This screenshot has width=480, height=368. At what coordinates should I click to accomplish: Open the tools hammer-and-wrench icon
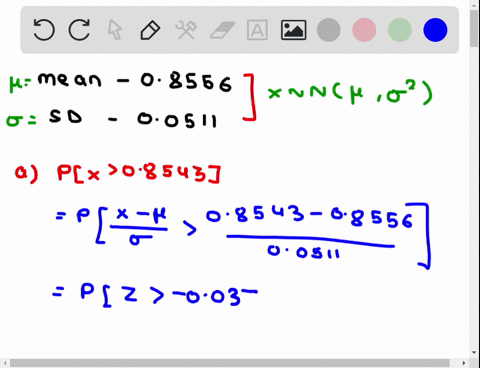pos(186,30)
